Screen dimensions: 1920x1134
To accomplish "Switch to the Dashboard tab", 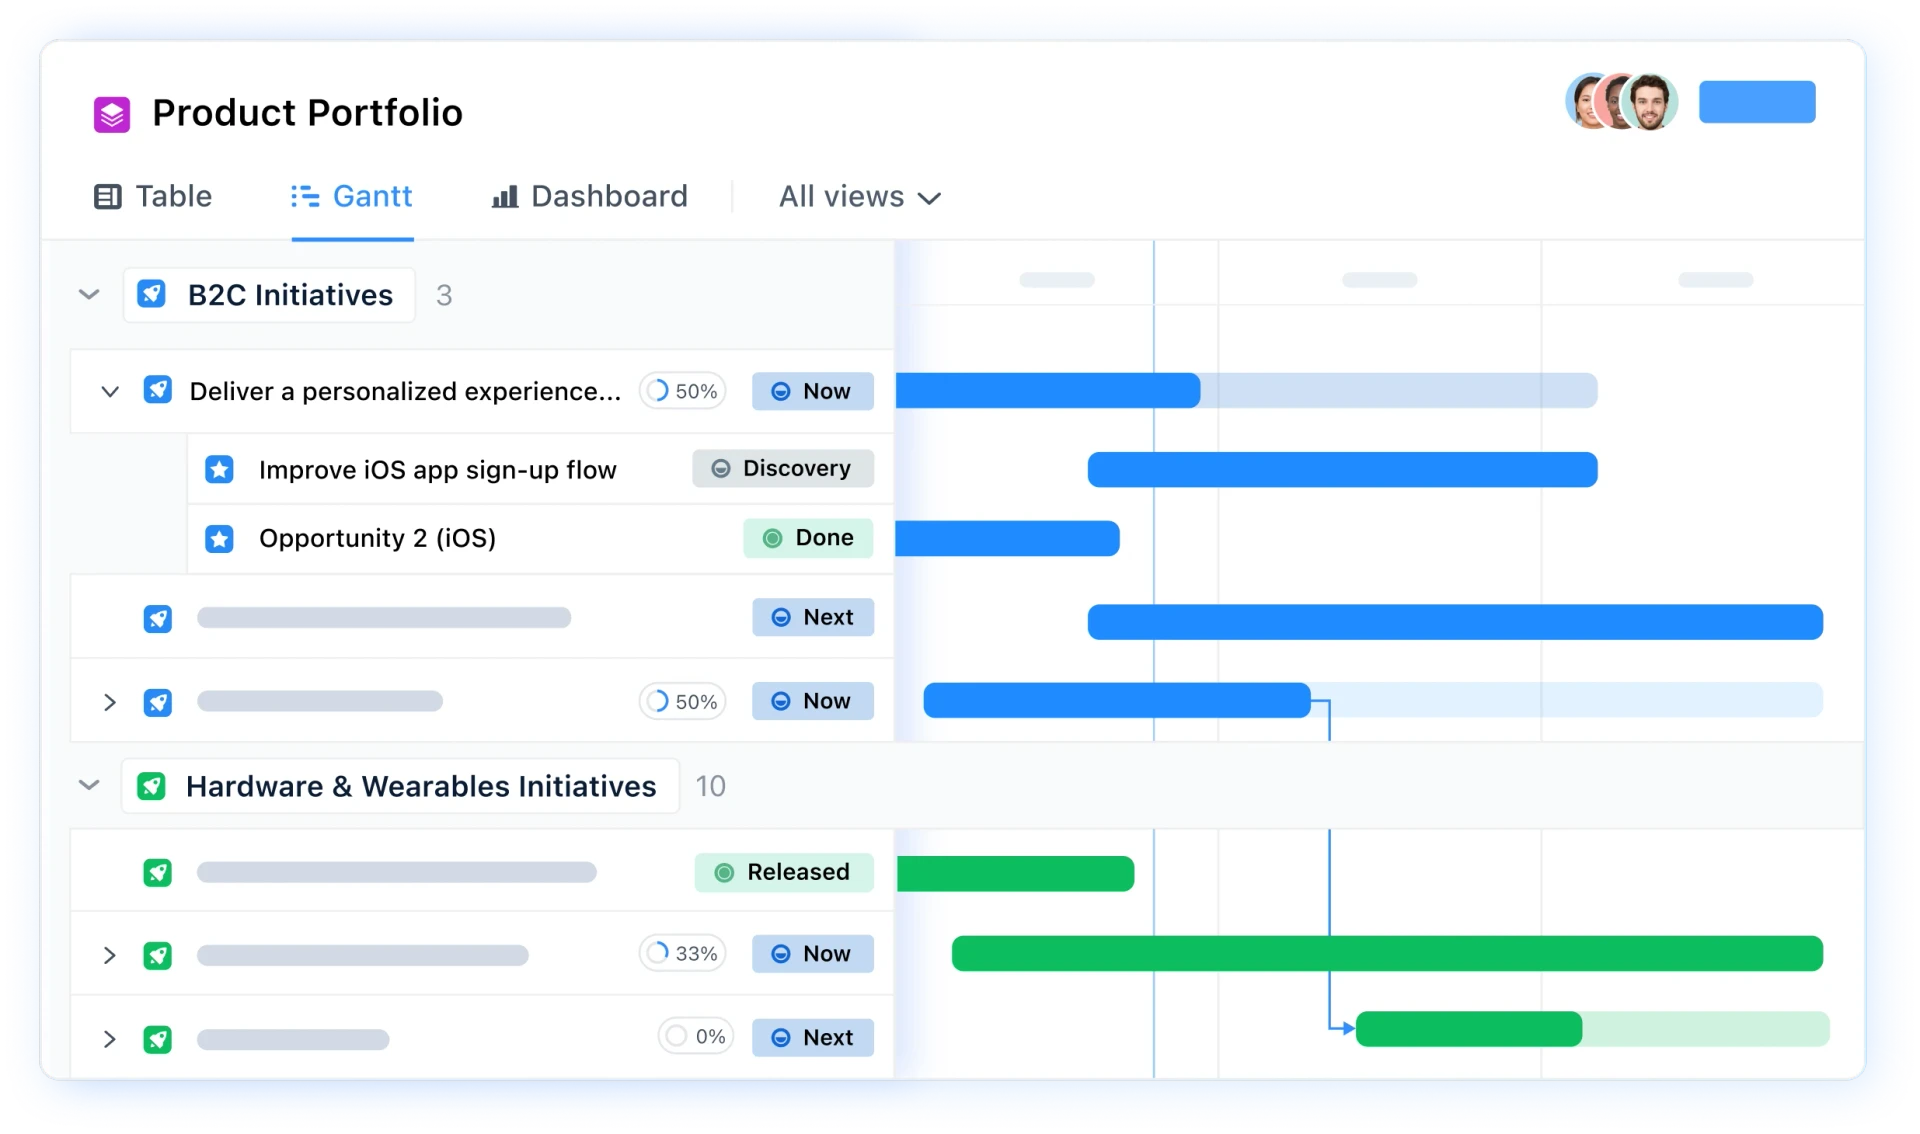I will click(608, 196).
